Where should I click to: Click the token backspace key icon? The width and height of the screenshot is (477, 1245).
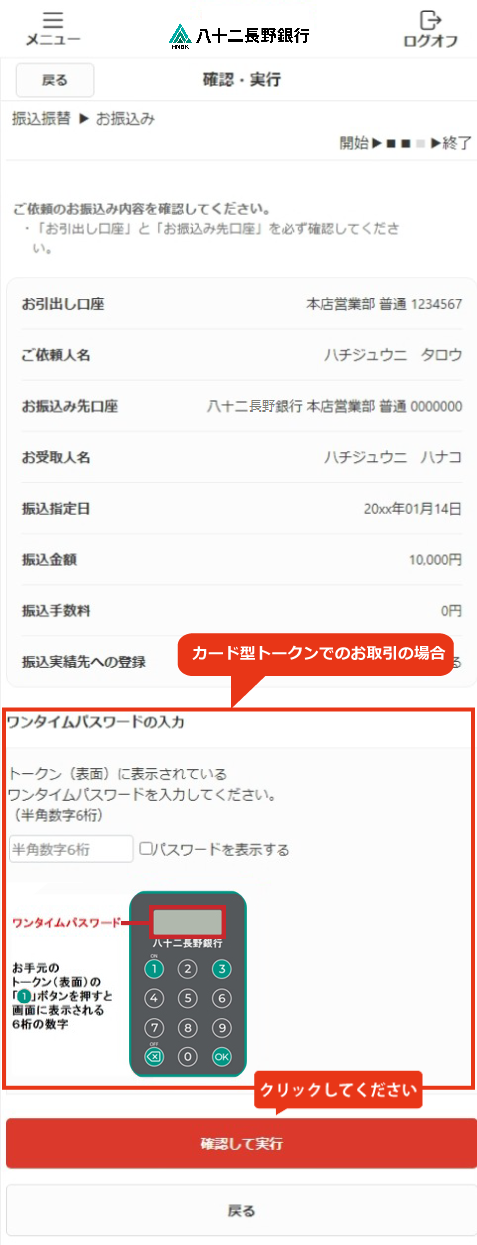(153, 1056)
